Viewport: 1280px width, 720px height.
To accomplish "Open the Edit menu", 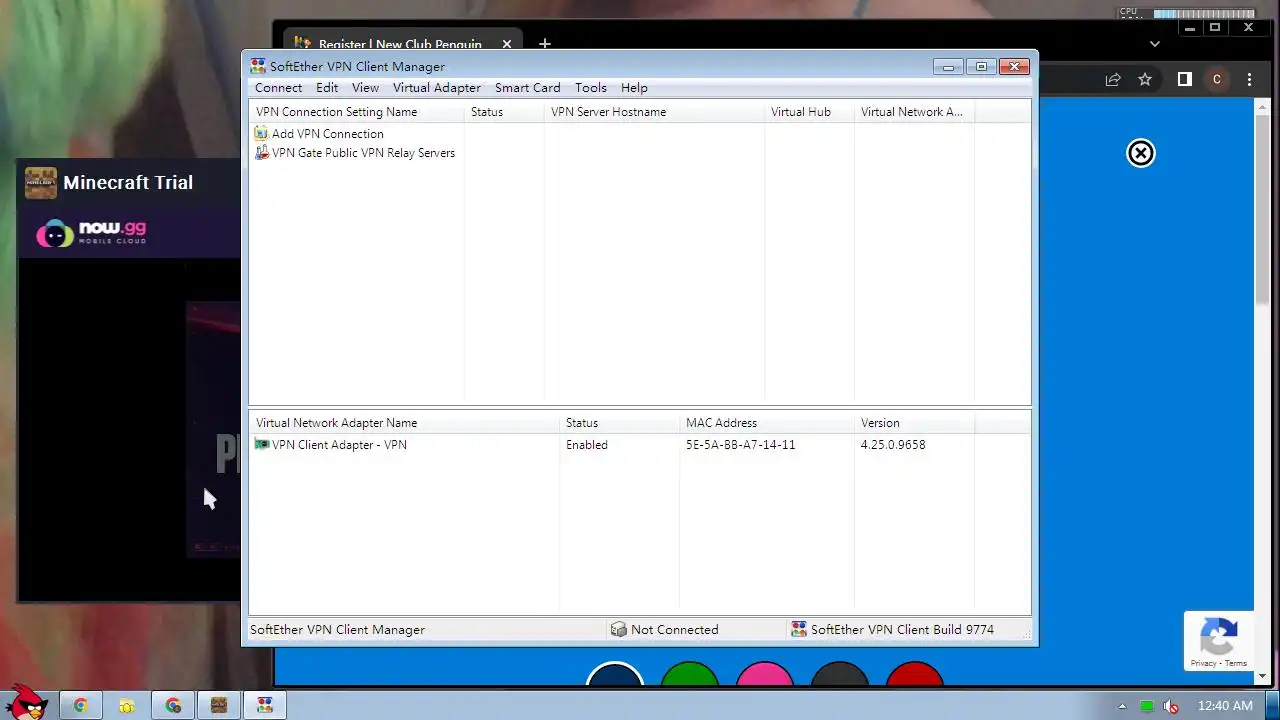I will [x=327, y=88].
